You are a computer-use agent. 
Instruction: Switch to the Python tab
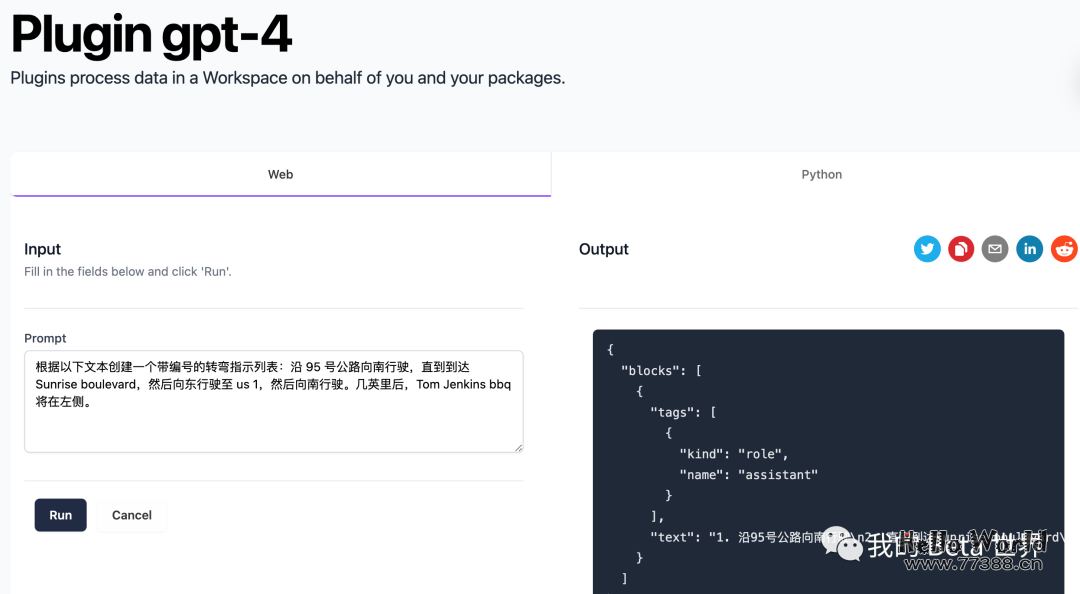[822, 174]
